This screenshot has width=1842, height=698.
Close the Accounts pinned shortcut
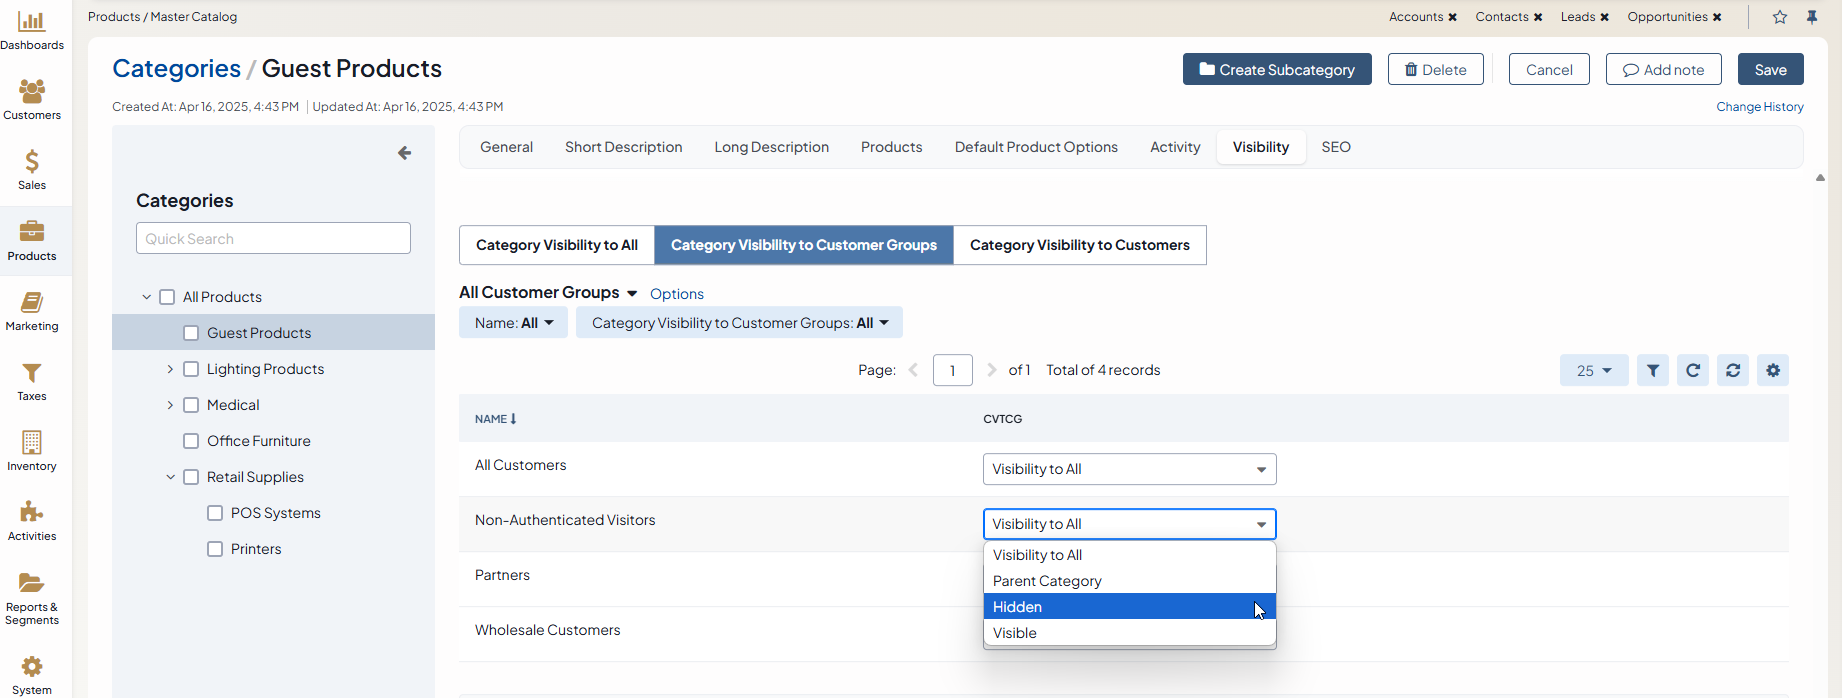coord(1452,17)
